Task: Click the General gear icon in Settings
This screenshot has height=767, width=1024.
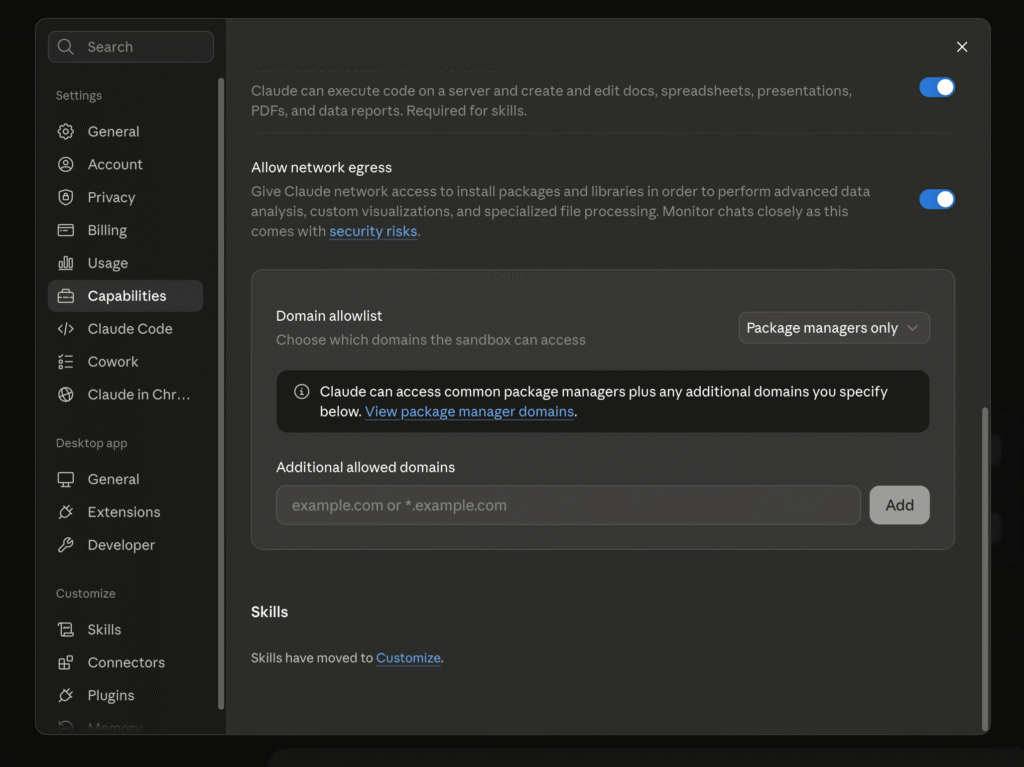Action: point(65,131)
